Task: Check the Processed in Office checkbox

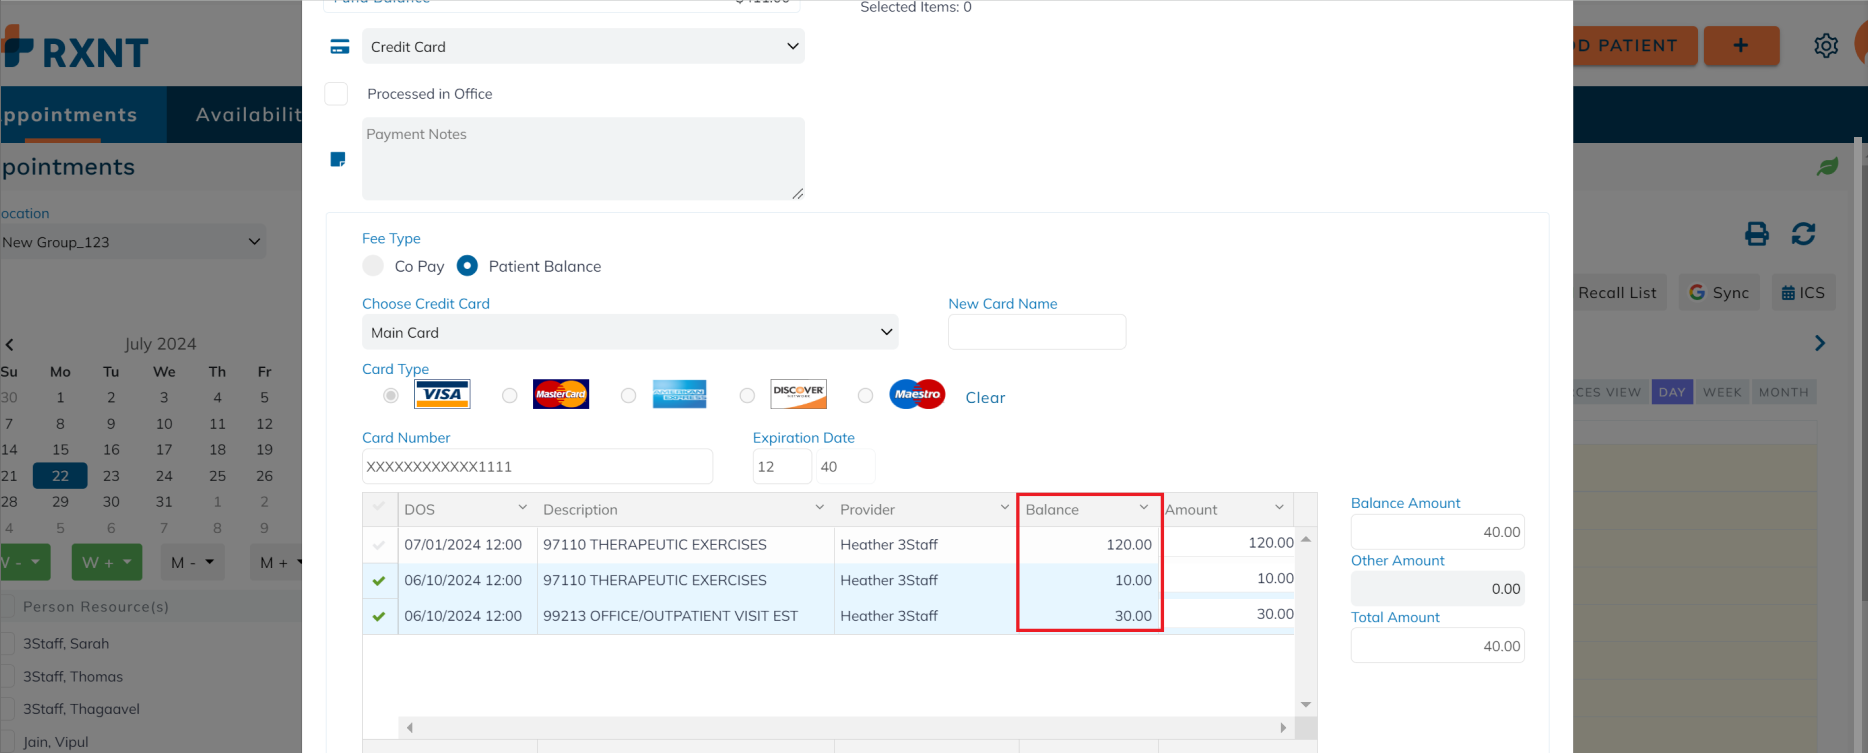Action: pos(337,94)
